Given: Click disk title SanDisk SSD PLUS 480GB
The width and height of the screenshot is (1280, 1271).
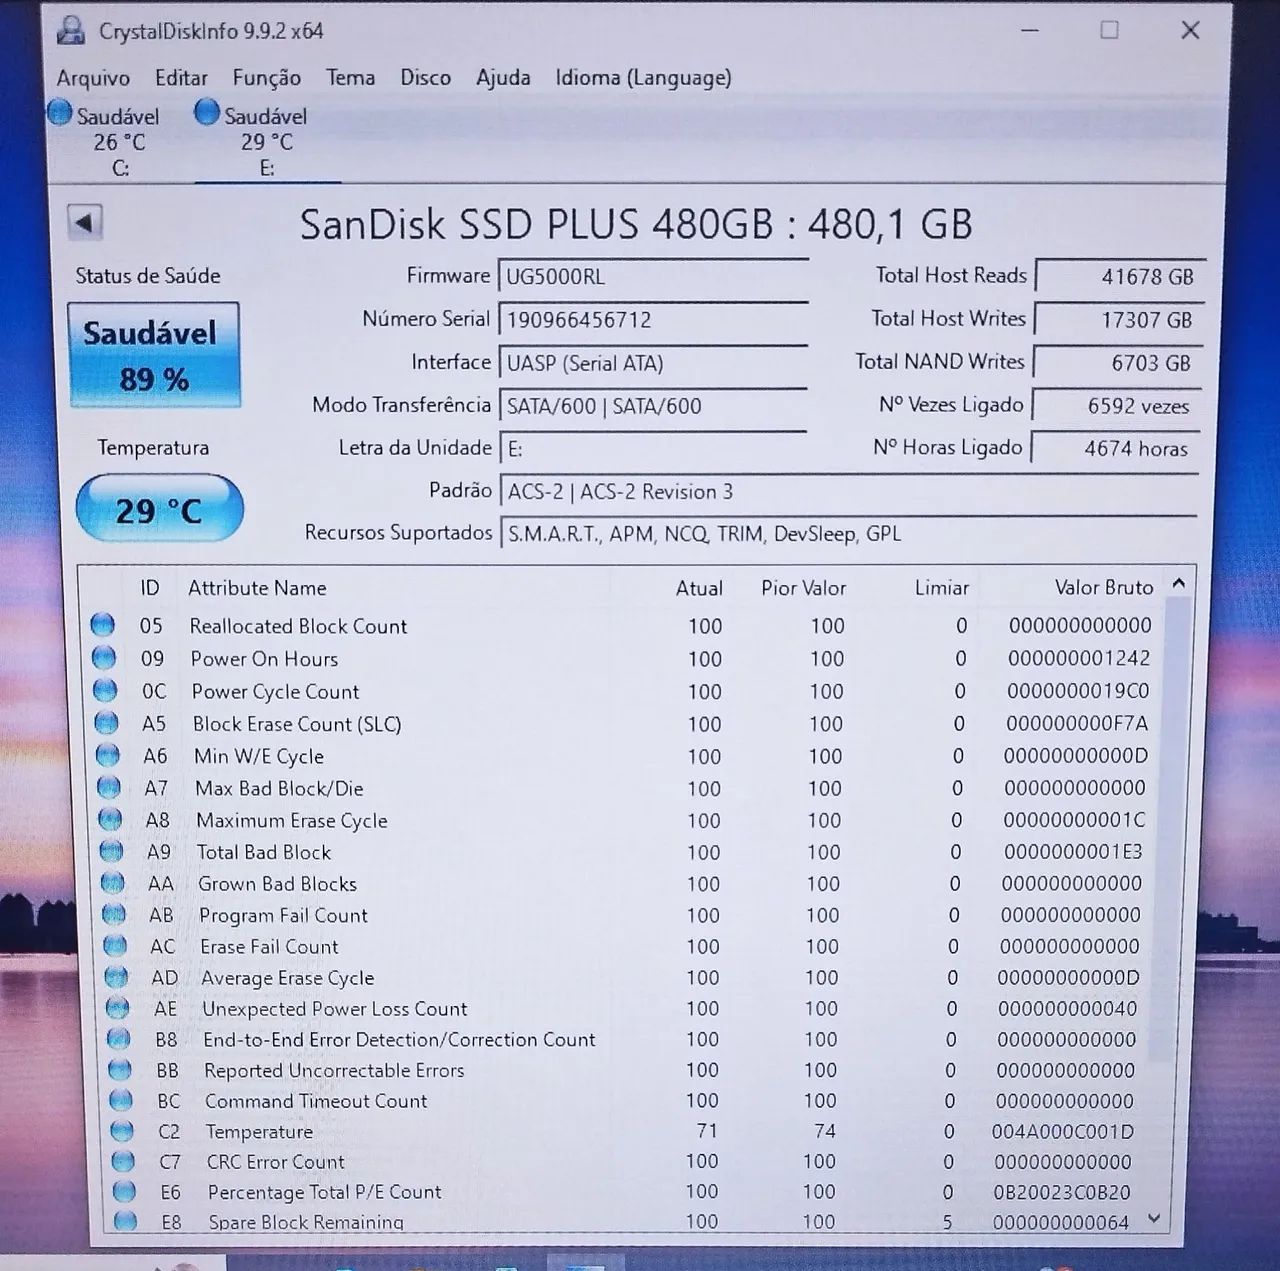Looking at the screenshot, I should click(x=636, y=224).
